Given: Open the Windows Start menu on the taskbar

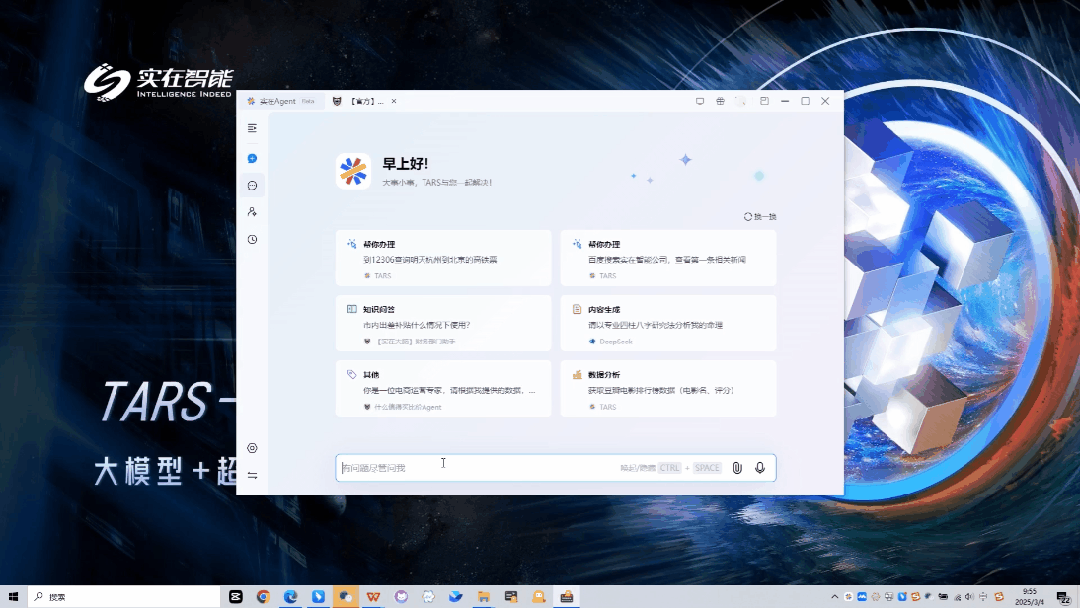Looking at the screenshot, I should point(13,595).
